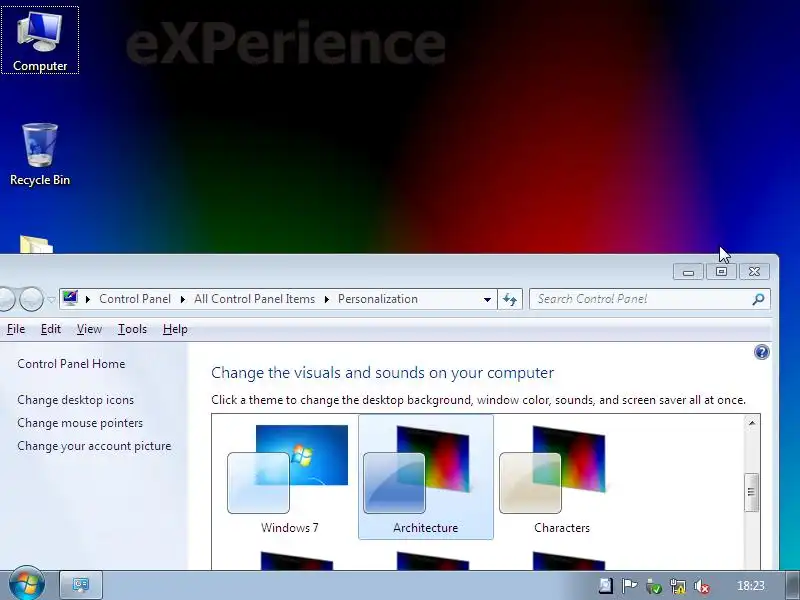
Task: Open the View menu
Action: tap(89, 329)
